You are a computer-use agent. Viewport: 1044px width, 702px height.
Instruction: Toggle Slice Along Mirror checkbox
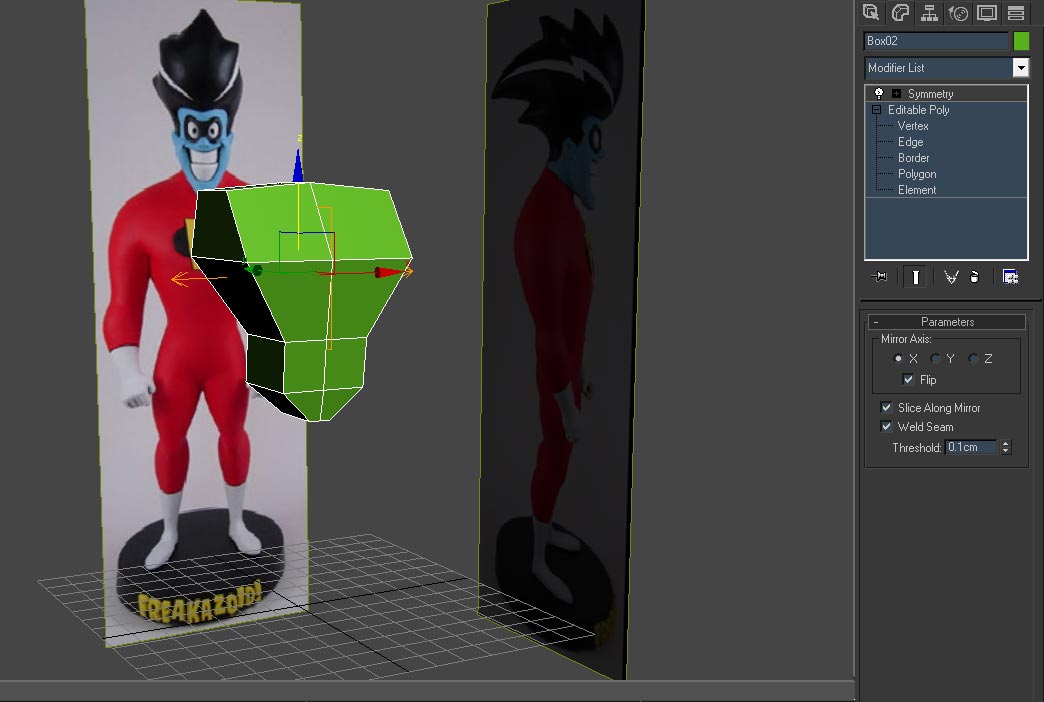coord(886,407)
